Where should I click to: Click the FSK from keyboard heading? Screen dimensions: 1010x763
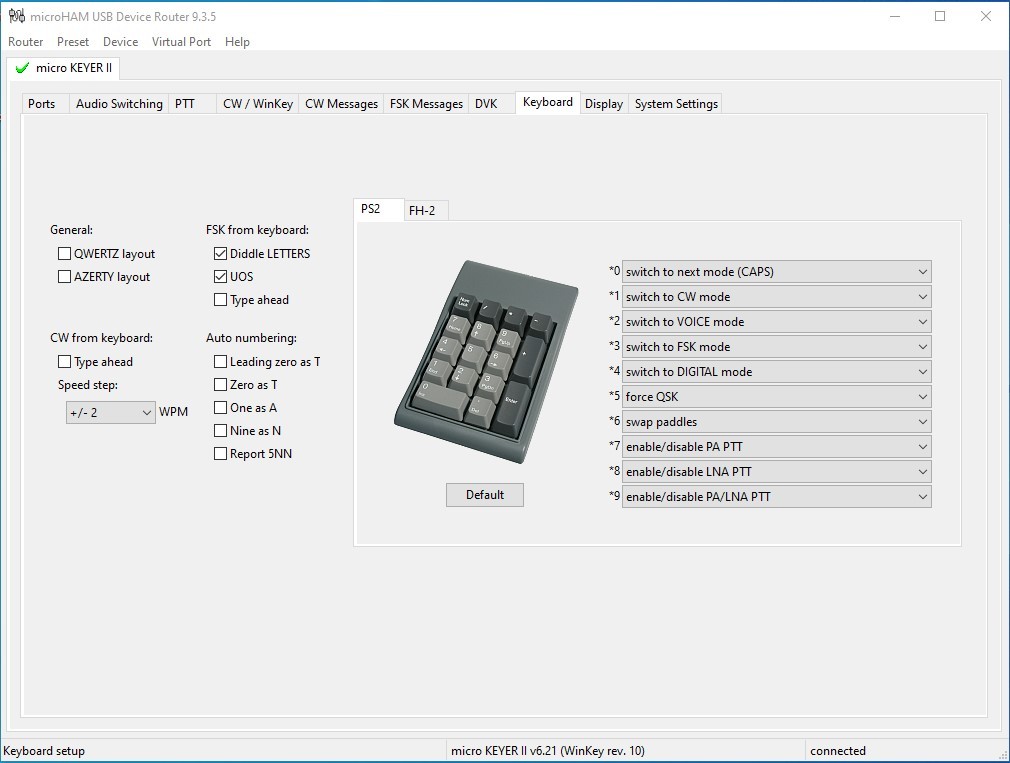pos(258,230)
